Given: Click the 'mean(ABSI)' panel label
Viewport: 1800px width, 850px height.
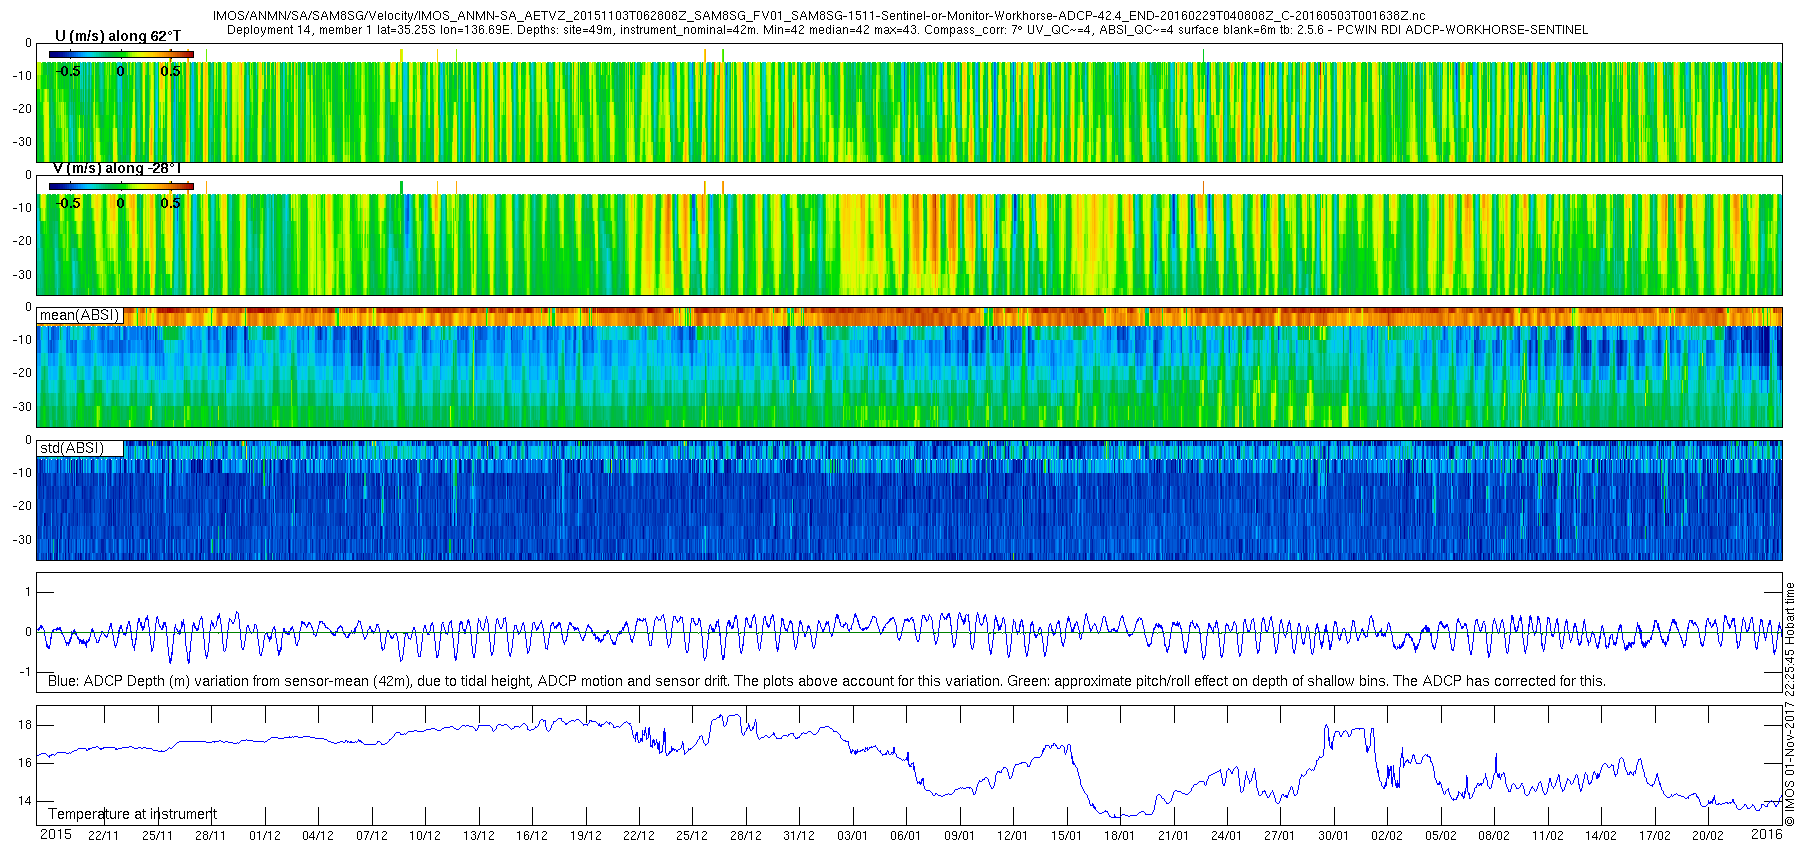Looking at the screenshot, I should tap(79, 315).
